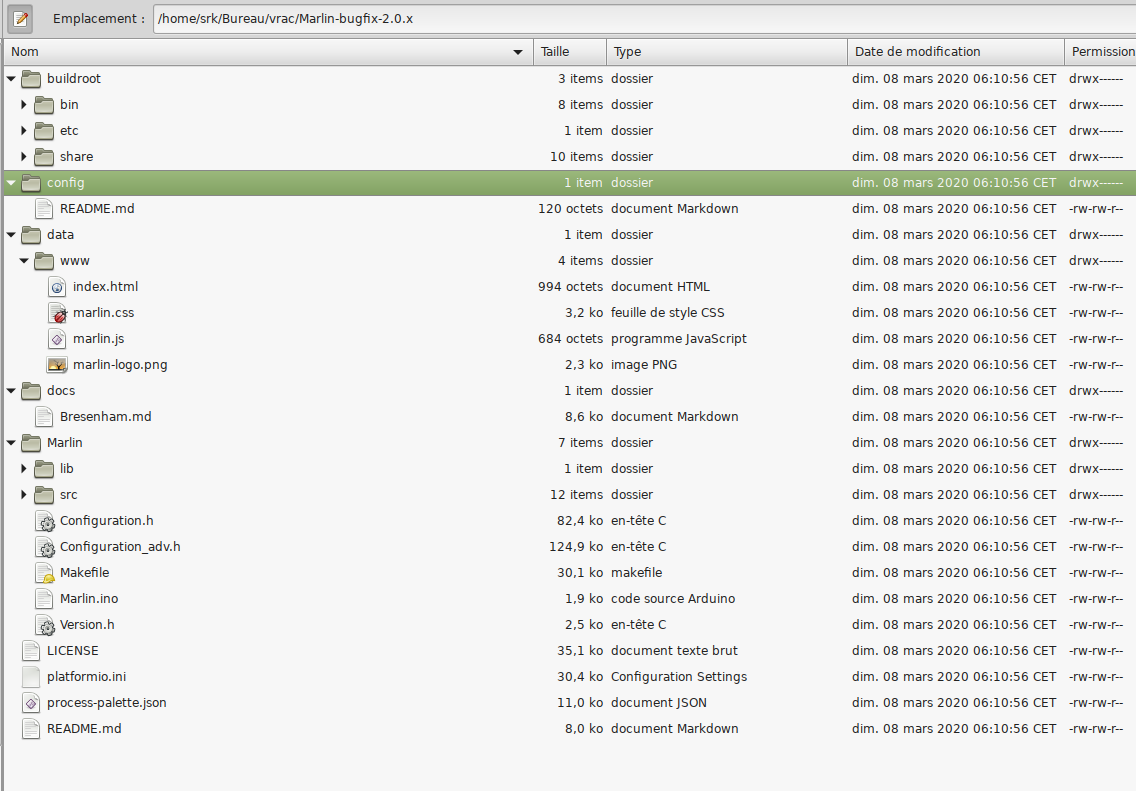Toggle the location edit pencil button
Screen dimensions: 1136x791
coord(20,19)
